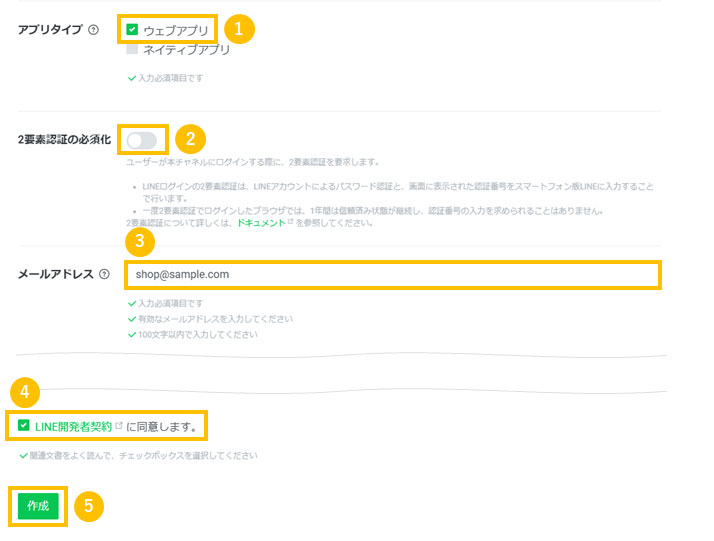714x541 pixels.
Task: Open the ドキュメント link
Action: coord(260,223)
